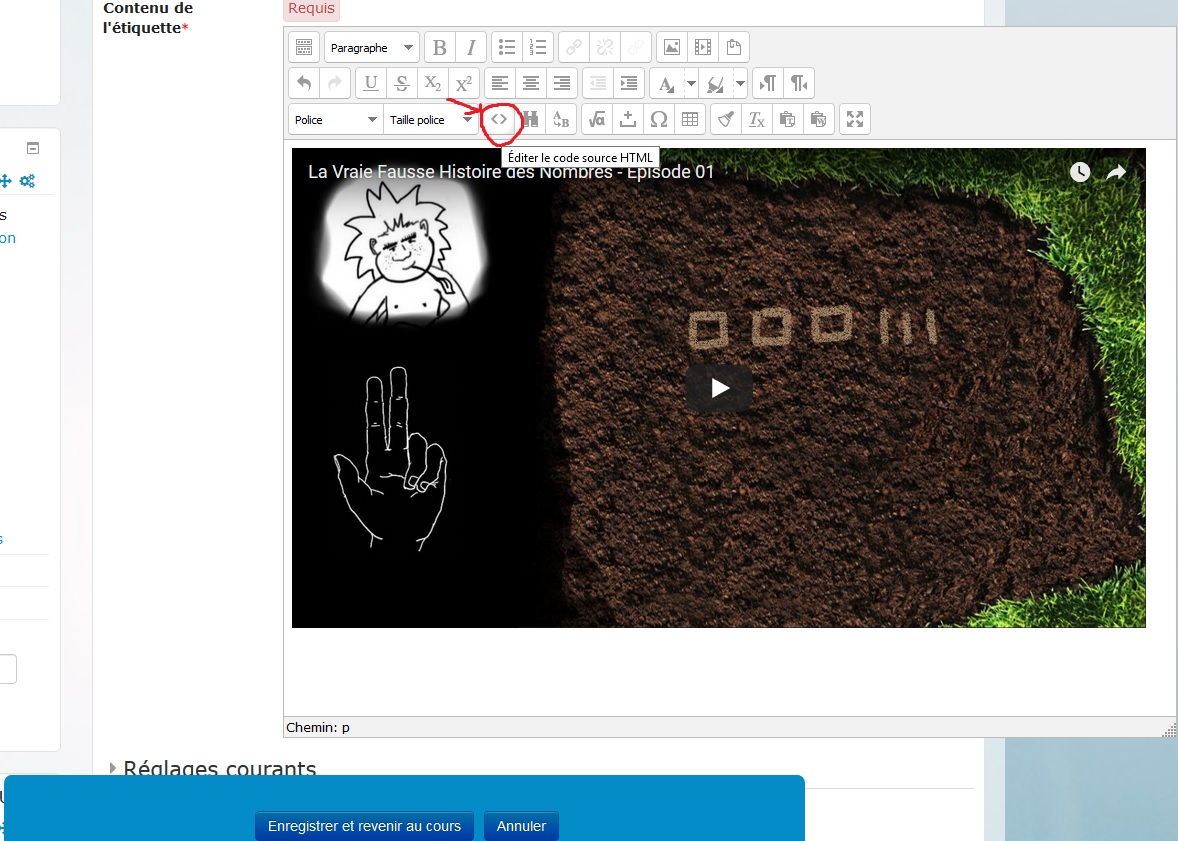Toggle bold formatting
Screen dimensions: 1178x841
coord(439,48)
